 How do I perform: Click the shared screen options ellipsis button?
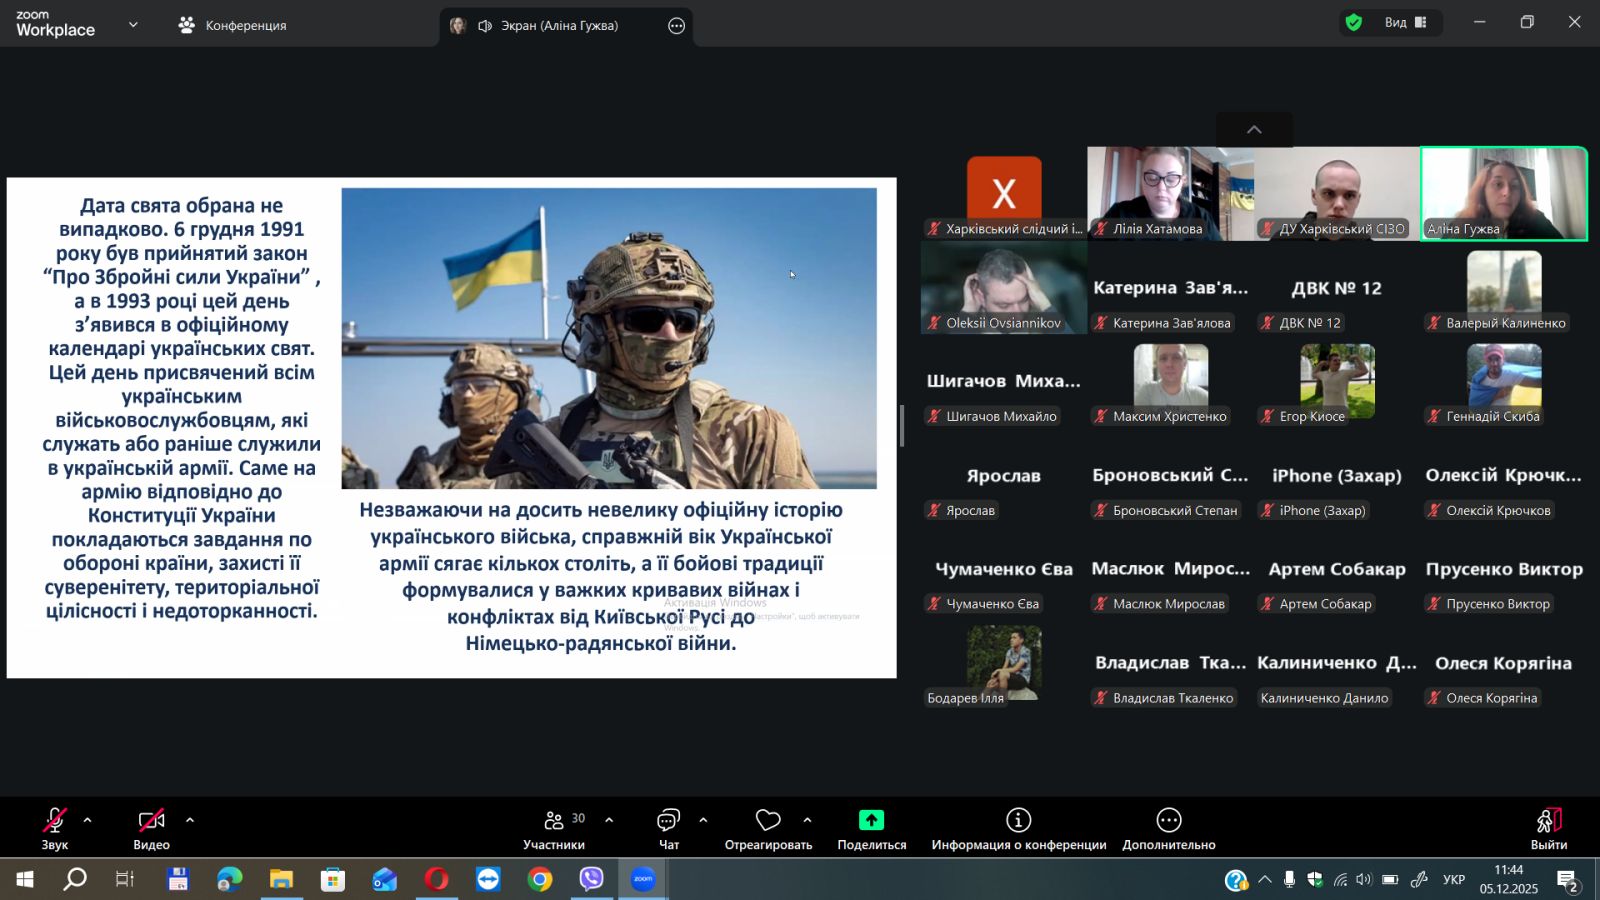point(676,26)
